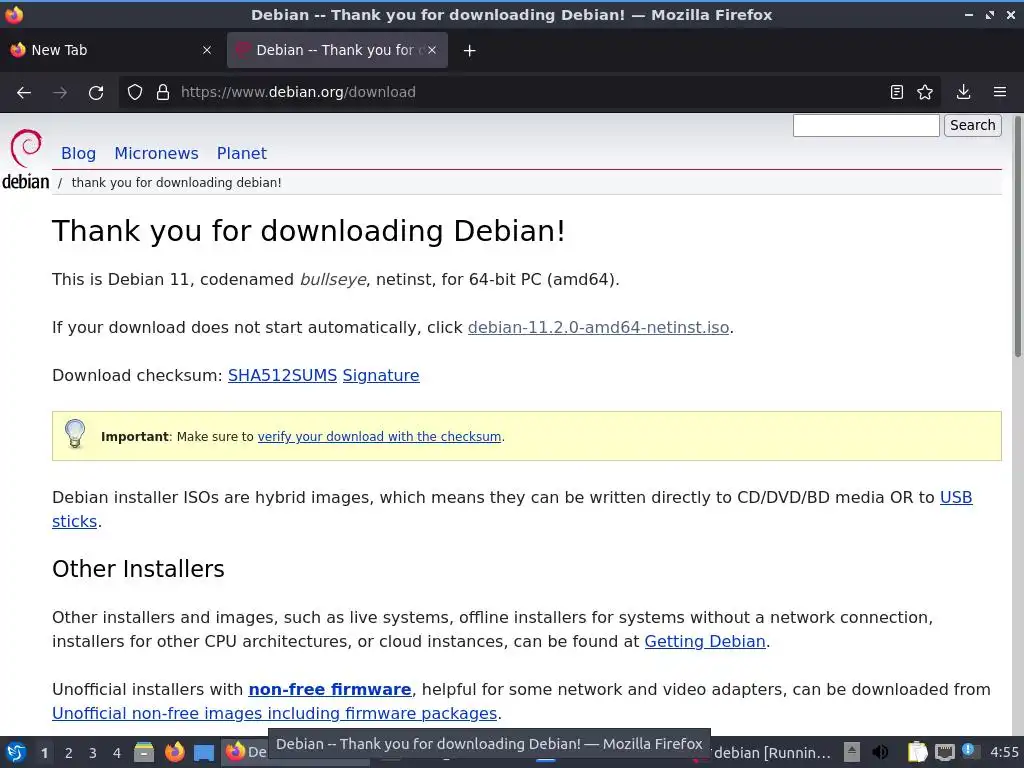Switch to workspace 1 in the taskbar
Viewport: 1024px width, 768px height.
click(44, 753)
